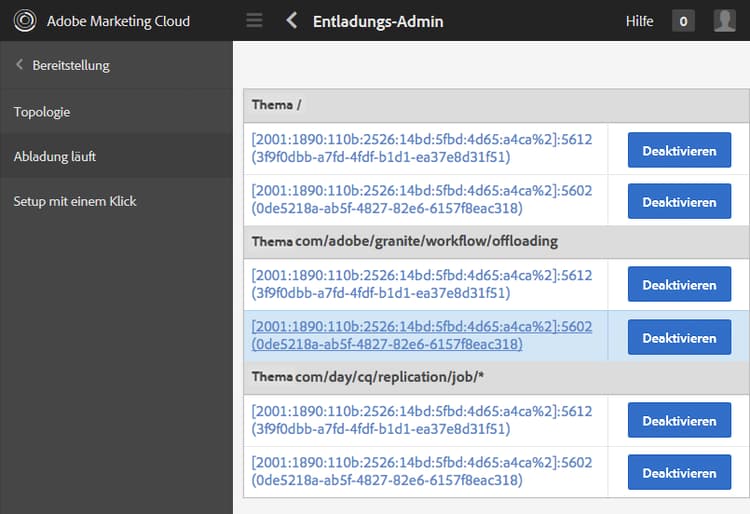Deactivate the 5602 instance for replication/job
Image resolution: width=750 pixels, height=514 pixels.
tap(679, 472)
